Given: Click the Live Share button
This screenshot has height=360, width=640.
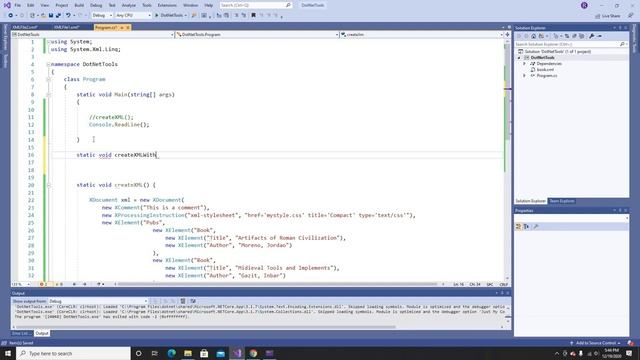Looking at the screenshot, I should (608, 16).
